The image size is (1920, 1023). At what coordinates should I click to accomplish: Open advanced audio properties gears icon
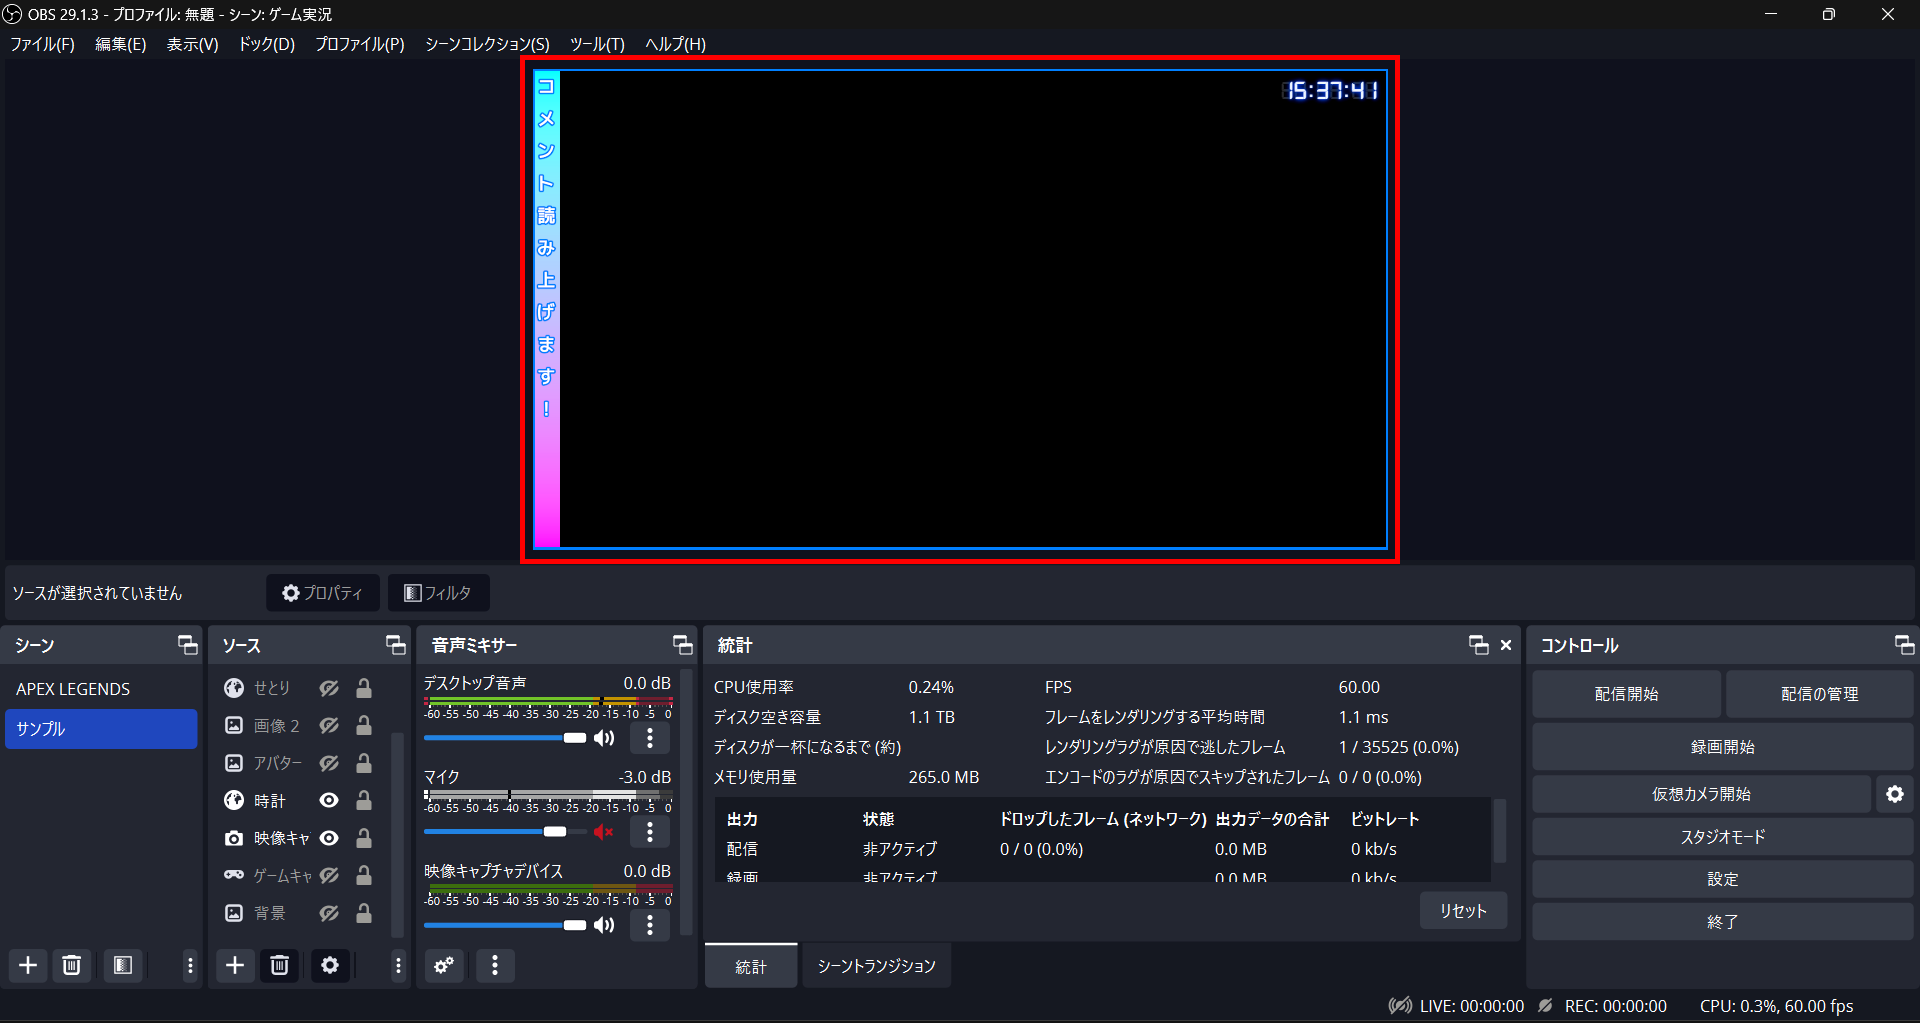444,965
